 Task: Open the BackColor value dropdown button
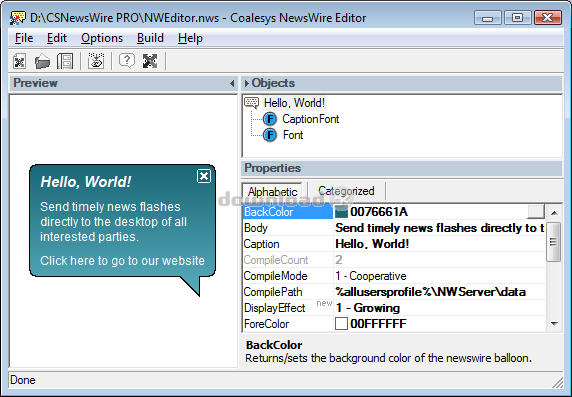point(536,212)
